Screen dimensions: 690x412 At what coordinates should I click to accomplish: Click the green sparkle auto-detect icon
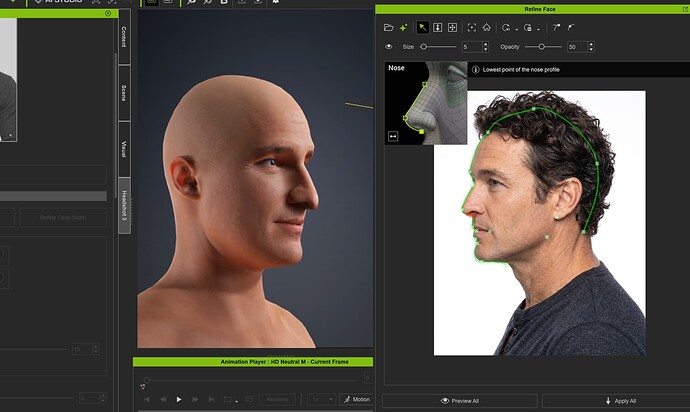404,28
